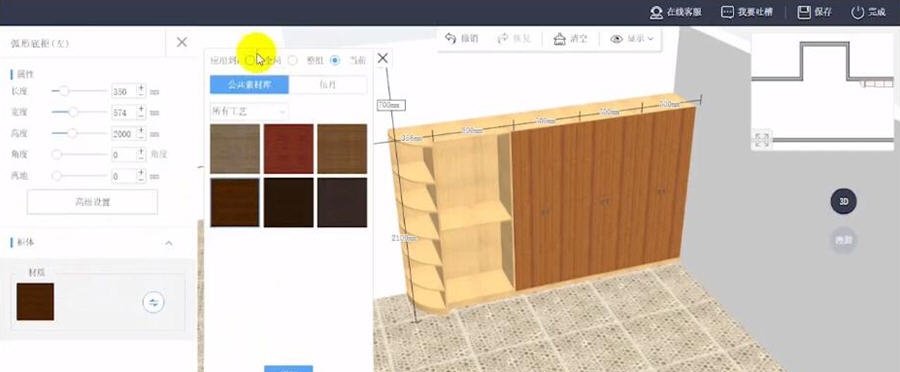Click the floor plan minimap

click(822, 92)
